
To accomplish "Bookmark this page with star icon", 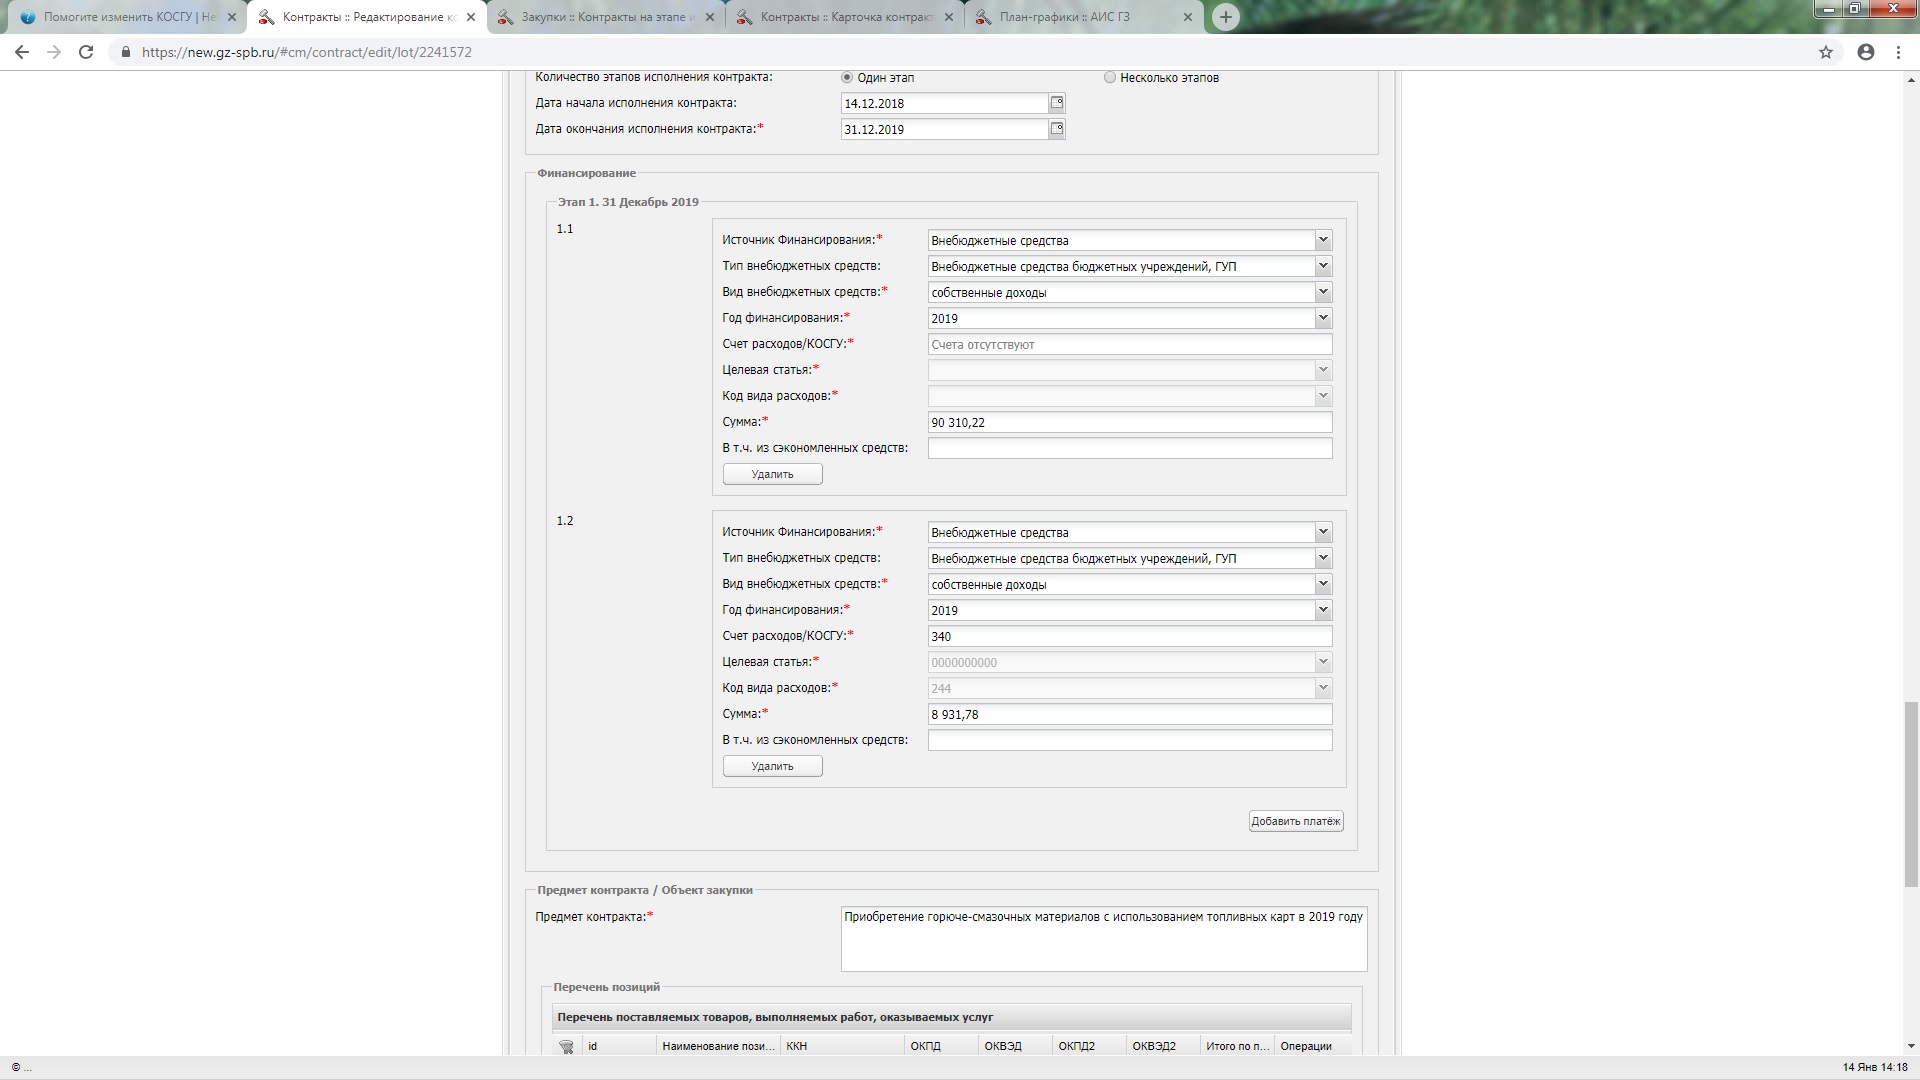I will (1826, 52).
